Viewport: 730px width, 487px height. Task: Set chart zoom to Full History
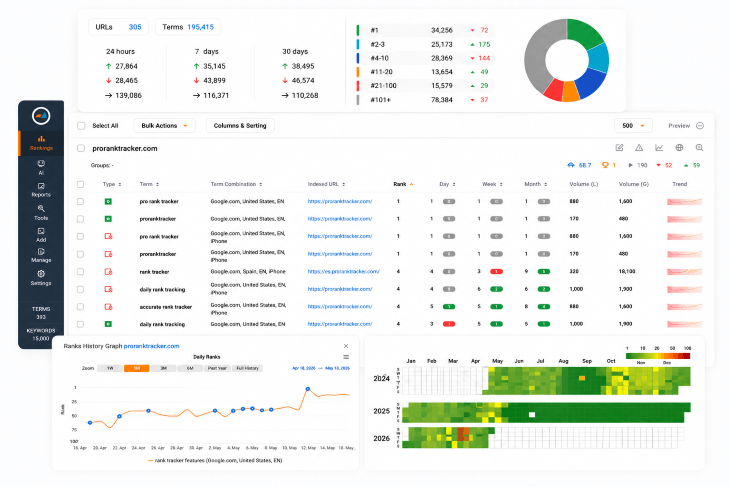tap(247, 368)
